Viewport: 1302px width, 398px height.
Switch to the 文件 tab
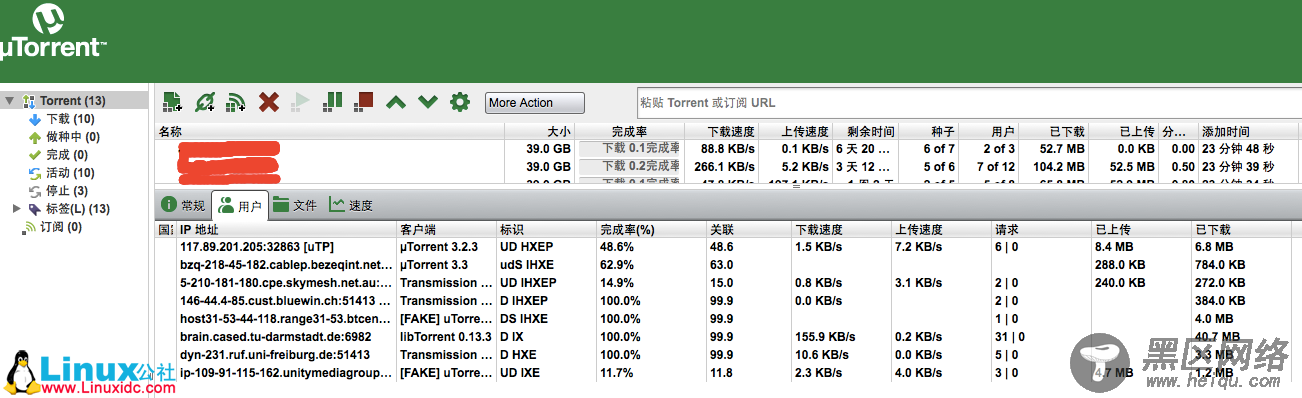click(x=295, y=205)
